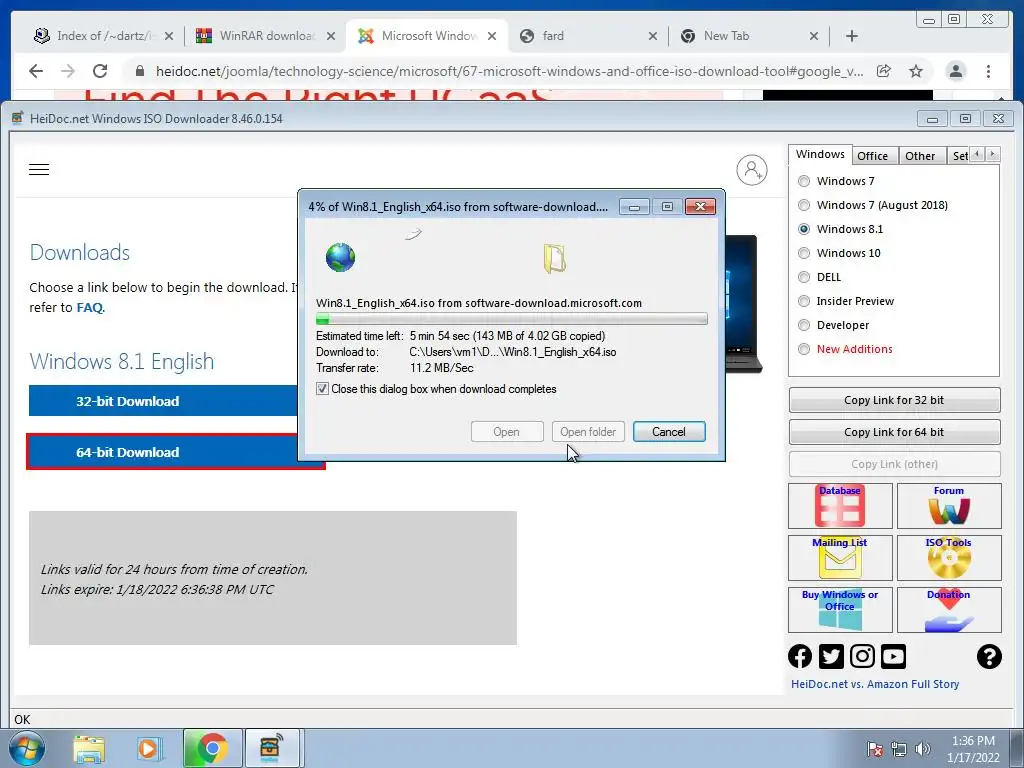Switch to the Index of /~dartz Chrome tab
The height and width of the screenshot is (768, 1024).
[x=104, y=36]
